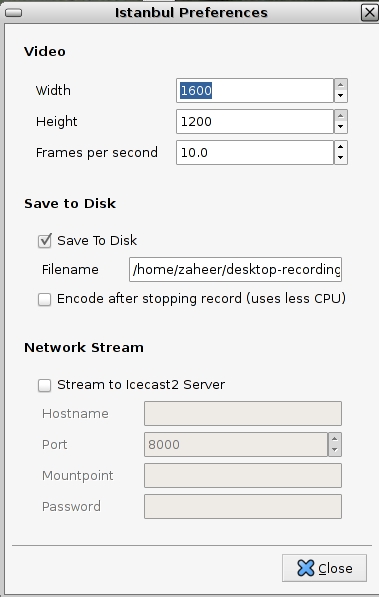Click the Close button
This screenshot has height=597, width=379.
coord(325,568)
